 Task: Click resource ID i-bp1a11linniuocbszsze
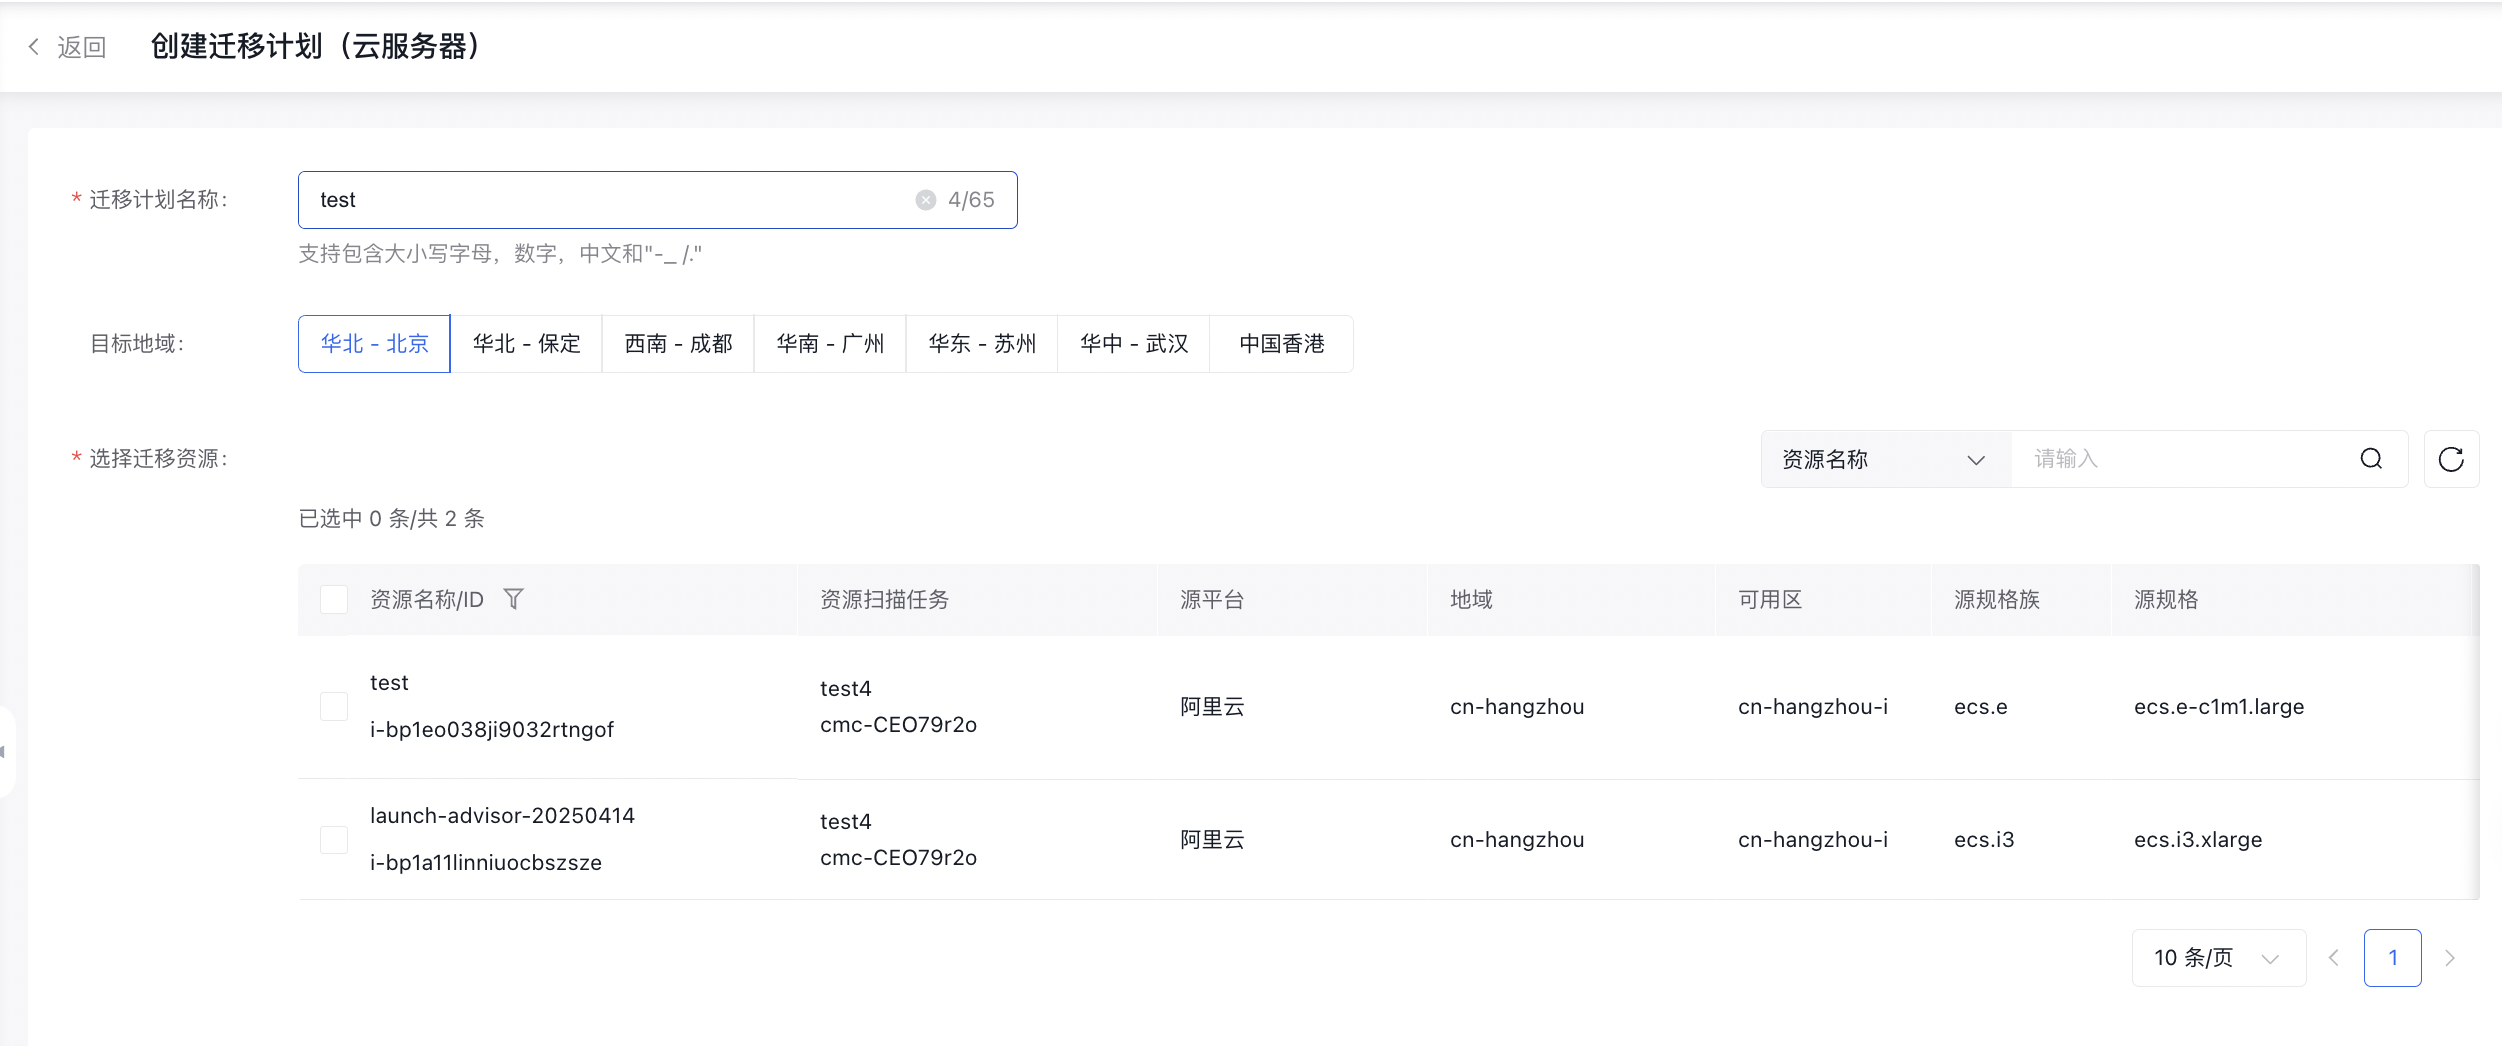pyautogui.click(x=486, y=862)
